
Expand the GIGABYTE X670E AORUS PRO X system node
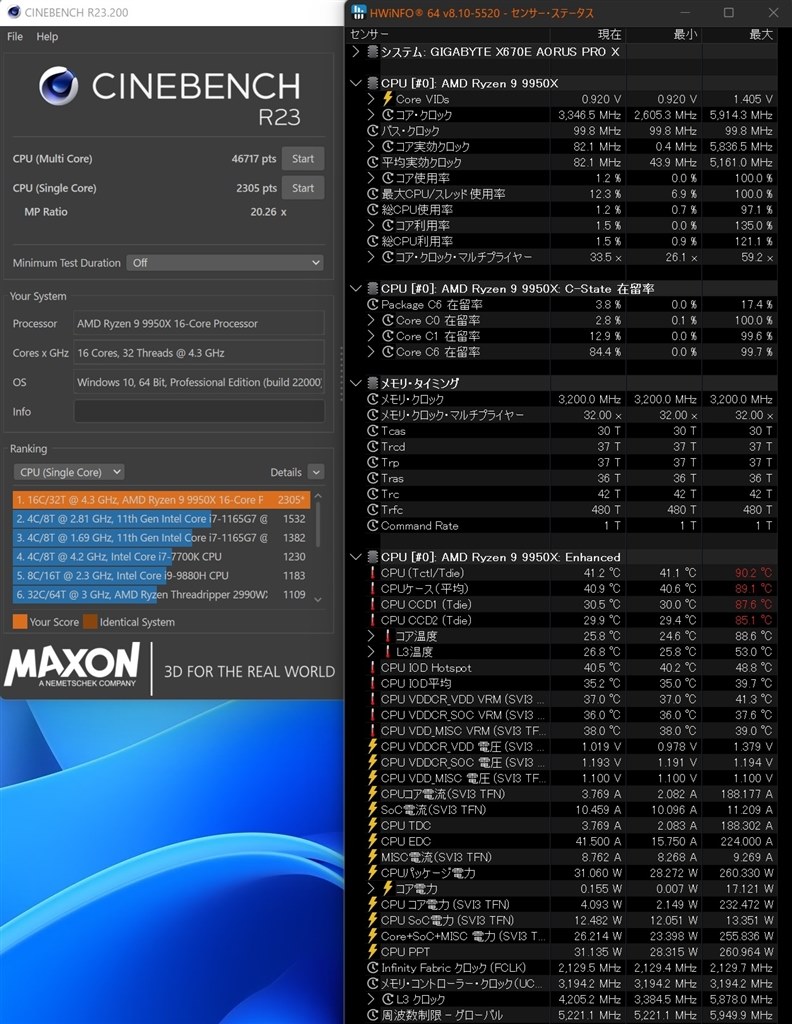(x=355, y=52)
